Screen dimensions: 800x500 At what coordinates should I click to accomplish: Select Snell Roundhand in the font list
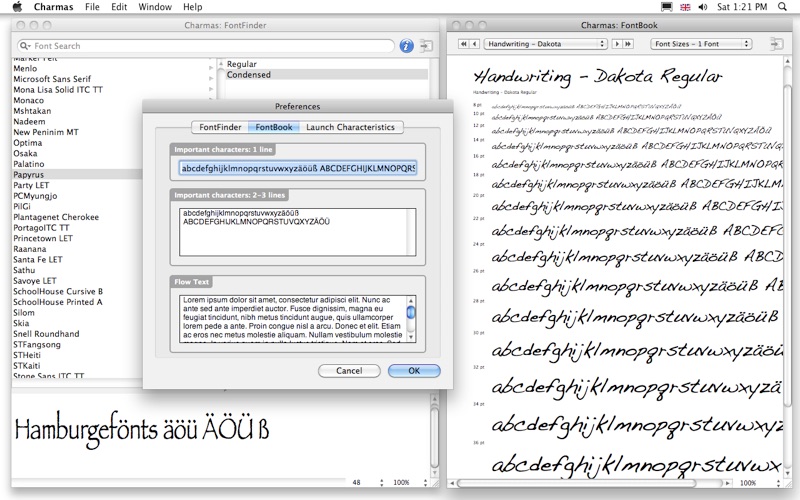point(46,334)
